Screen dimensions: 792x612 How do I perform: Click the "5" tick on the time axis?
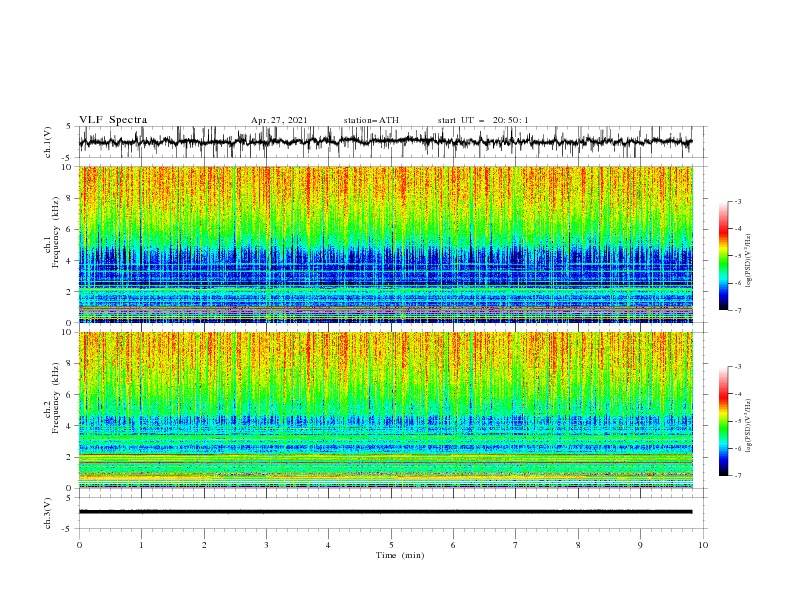(391, 545)
